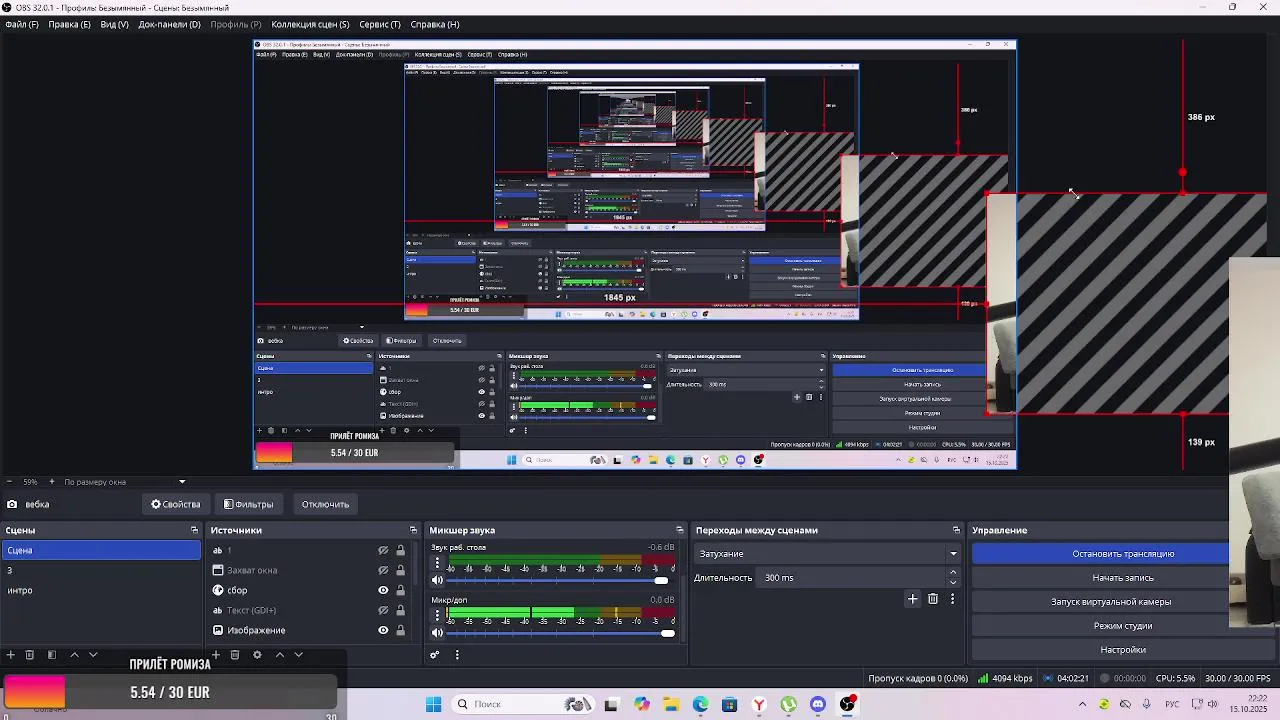The width and height of the screenshot is (1280, 720).
Task: Open Свойства for selected source
Action: (x=176, y=504)
